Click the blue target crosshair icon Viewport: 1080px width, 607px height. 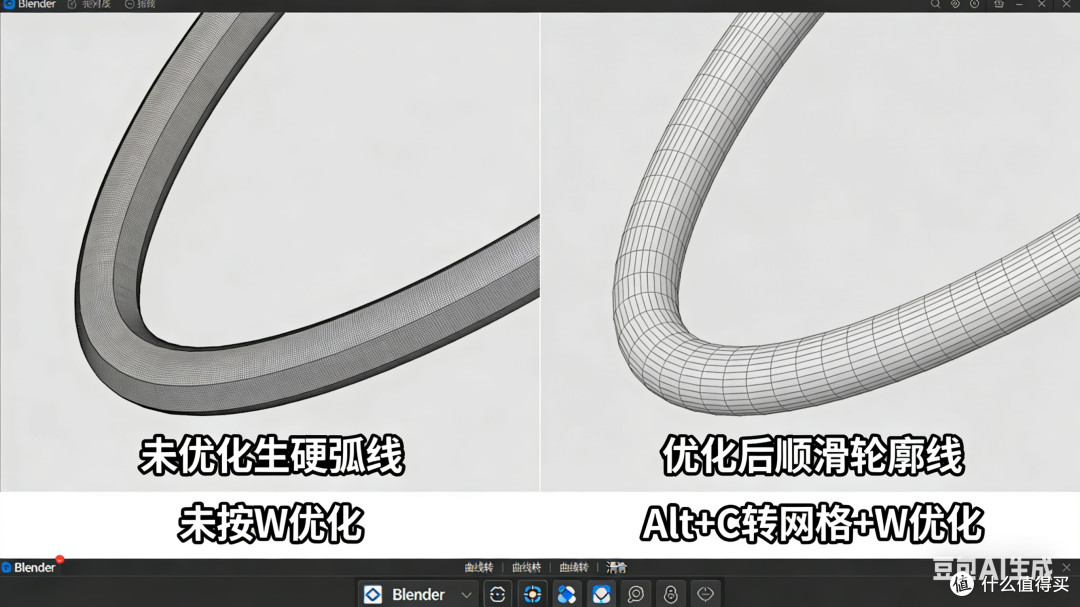[x=532, y=594]
